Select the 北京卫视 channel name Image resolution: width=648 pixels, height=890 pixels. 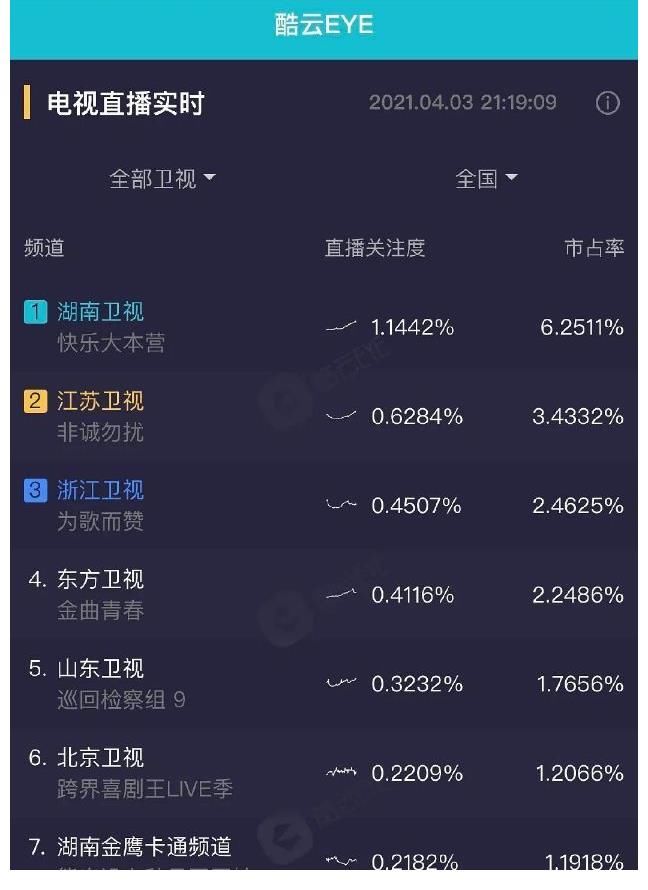pos(100,757)
